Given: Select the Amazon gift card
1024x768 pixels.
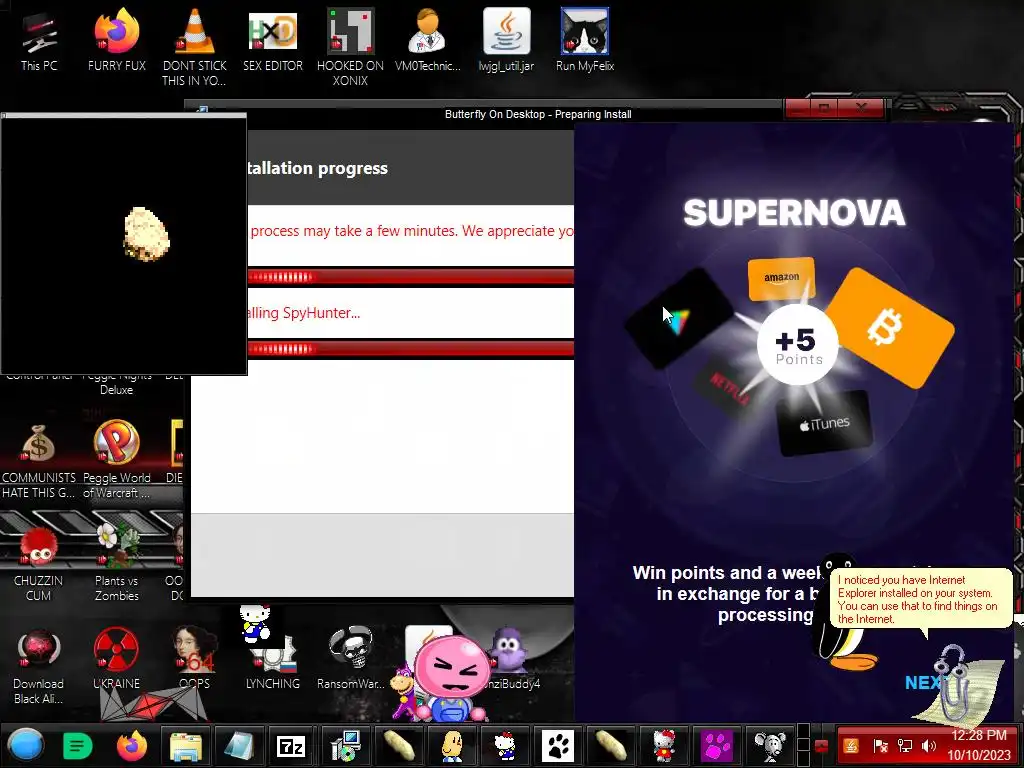Looking at the screenshot, I should click(x=781, y=279).
